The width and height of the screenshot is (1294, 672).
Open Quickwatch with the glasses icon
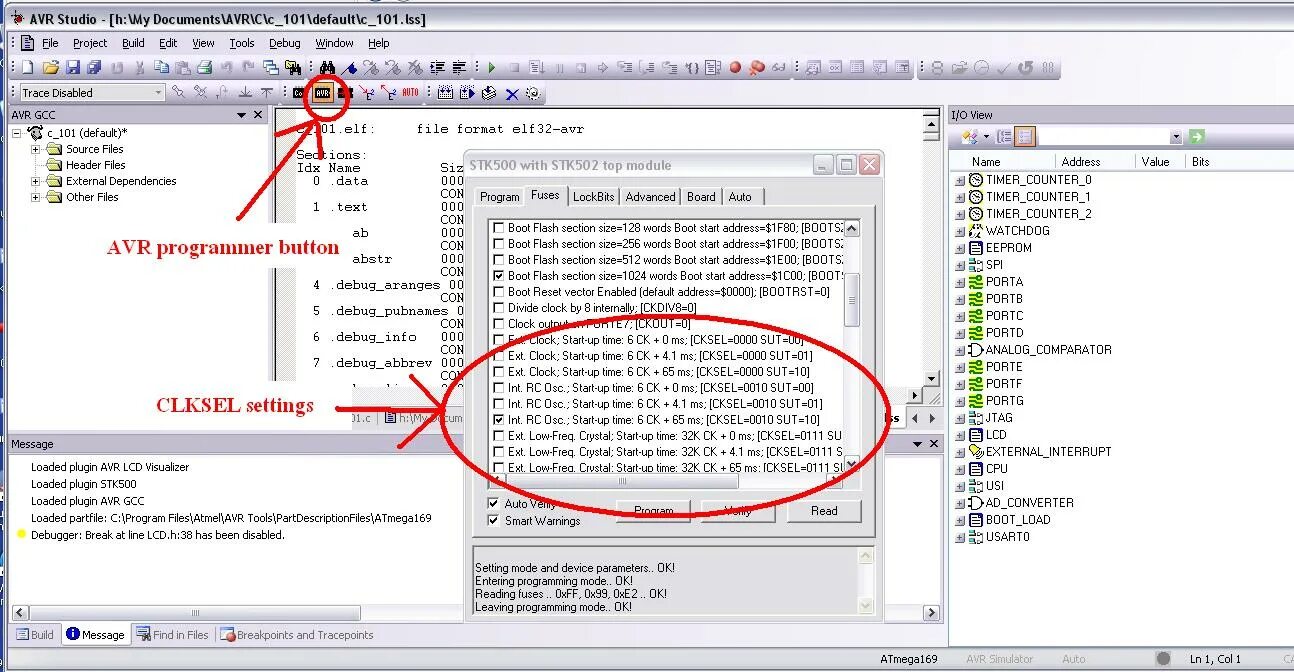coord(779,68)
